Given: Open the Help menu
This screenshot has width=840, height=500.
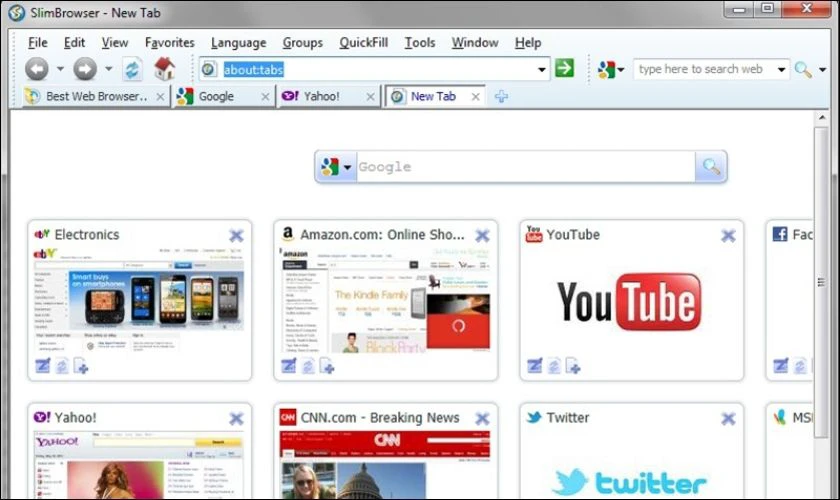Looking at the screenshot, I should tap(528, 43).
